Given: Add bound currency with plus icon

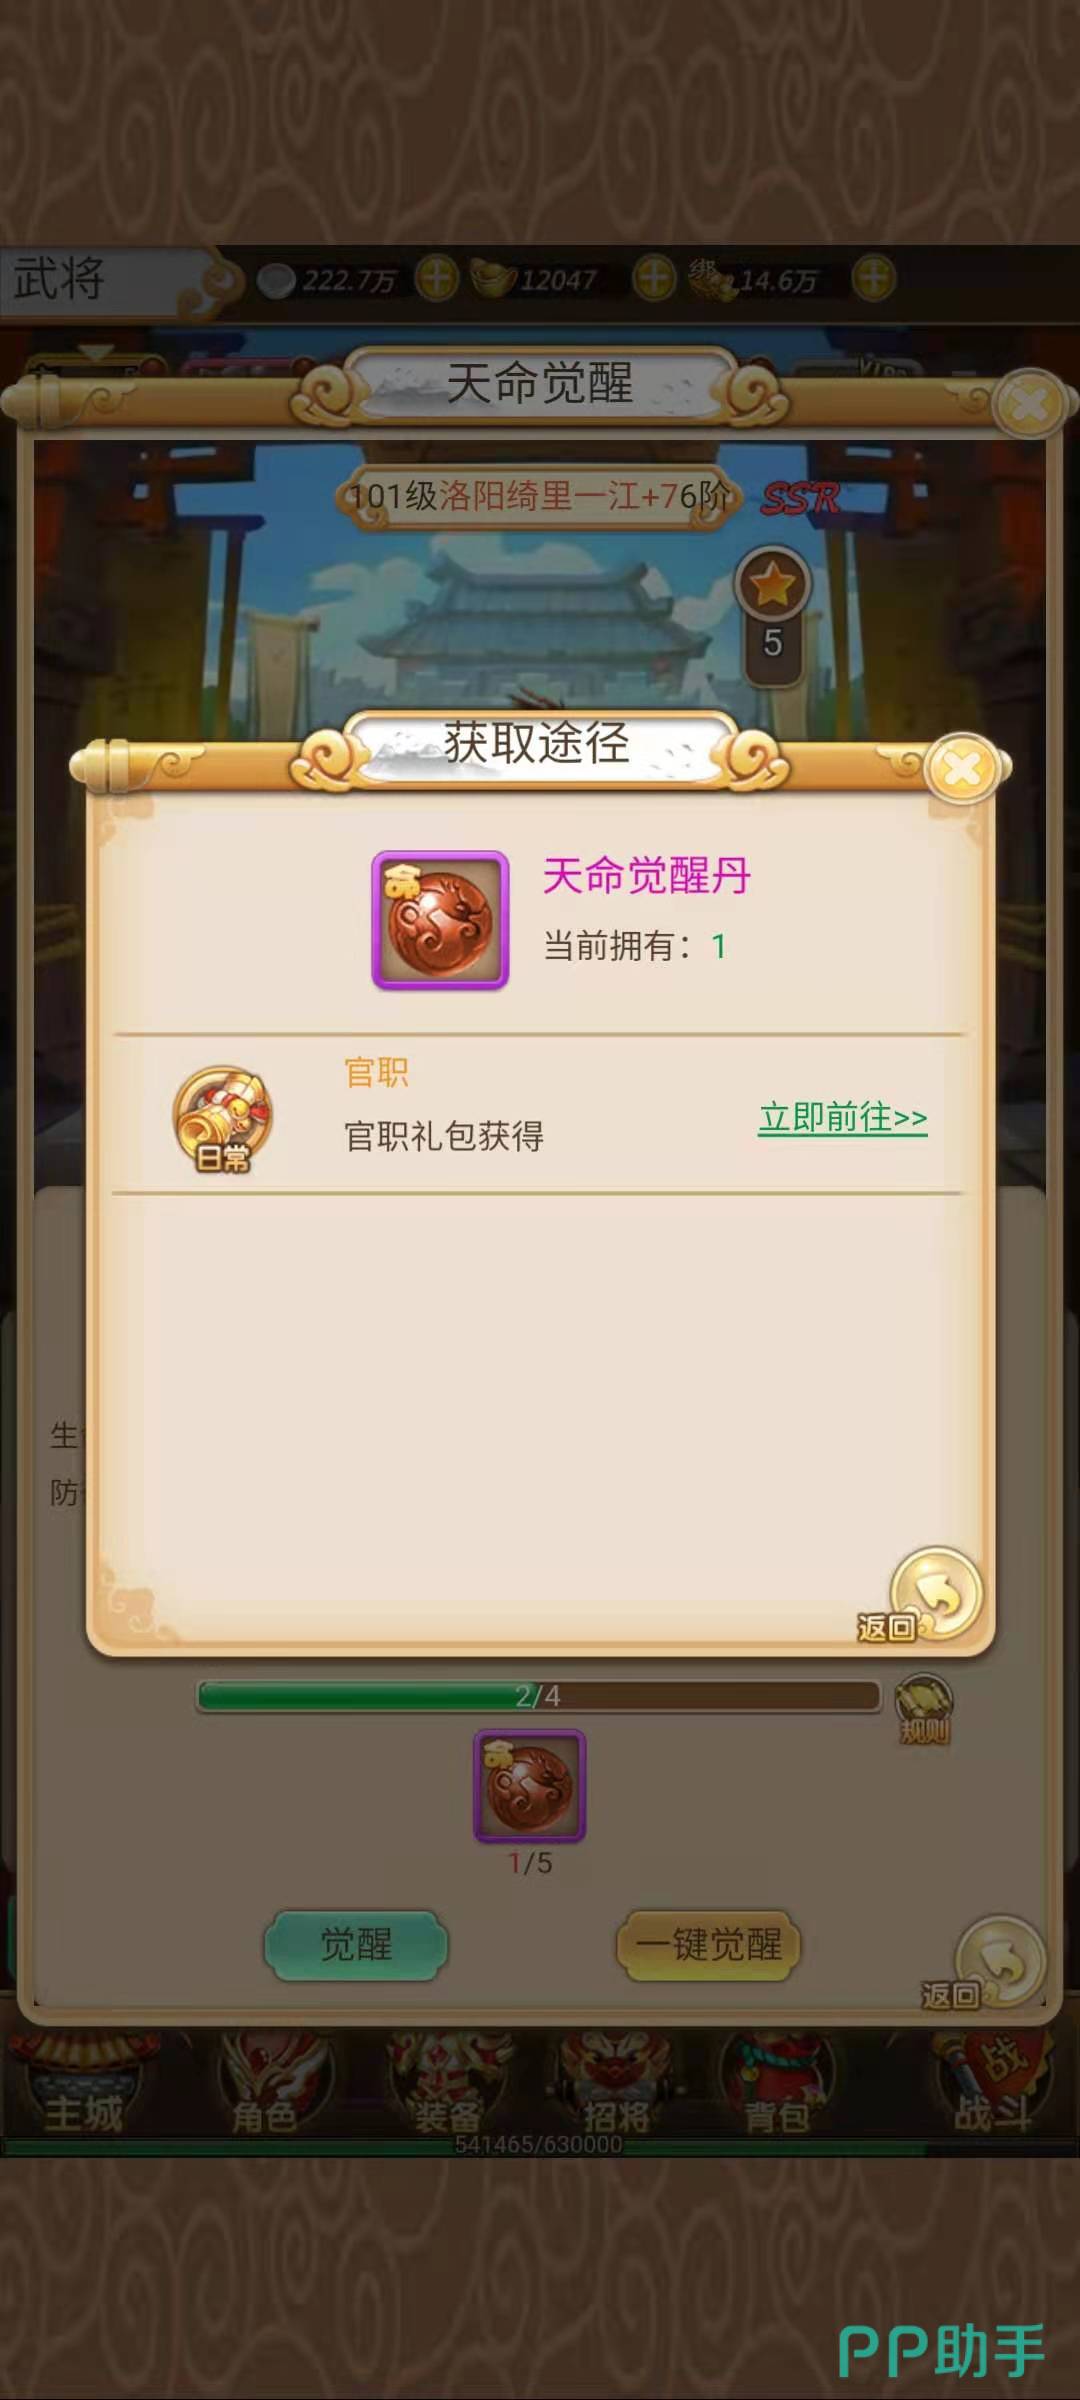Looking at the screenshot, I should (873, 279).
